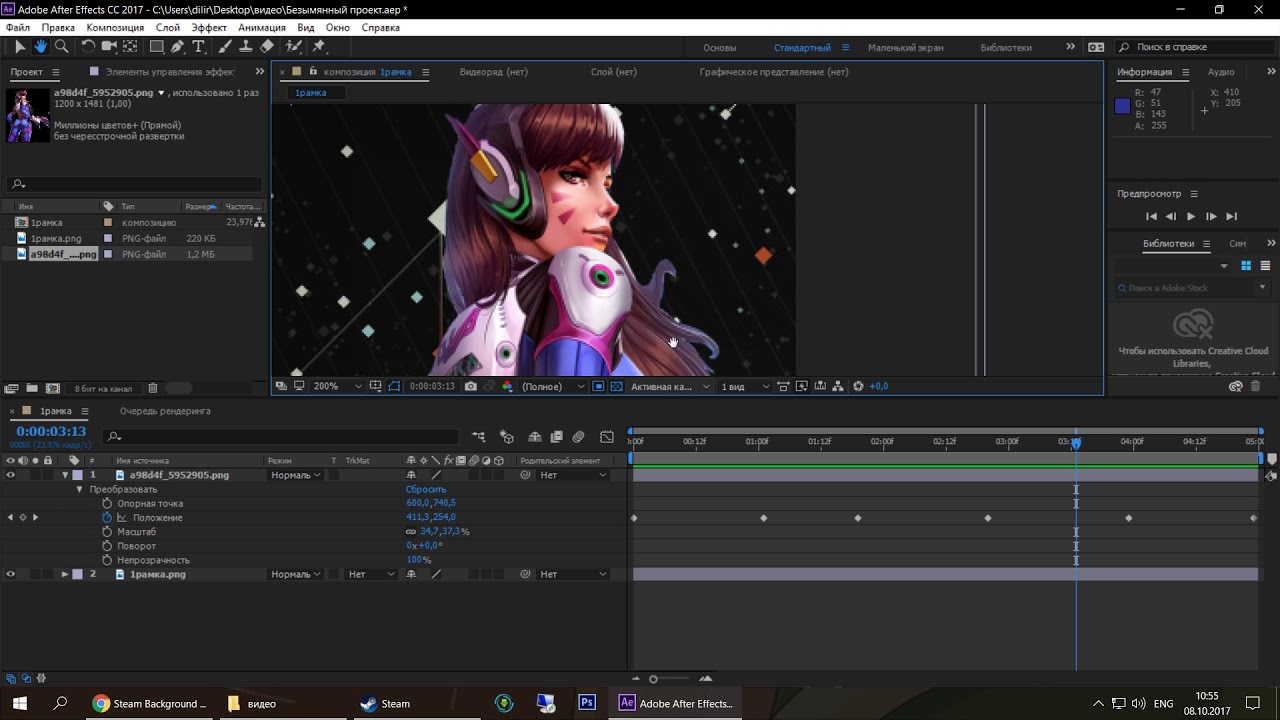Select the Brush tool
The width and height of the screenshot is (1280, 720).
(x=225, y=46)
